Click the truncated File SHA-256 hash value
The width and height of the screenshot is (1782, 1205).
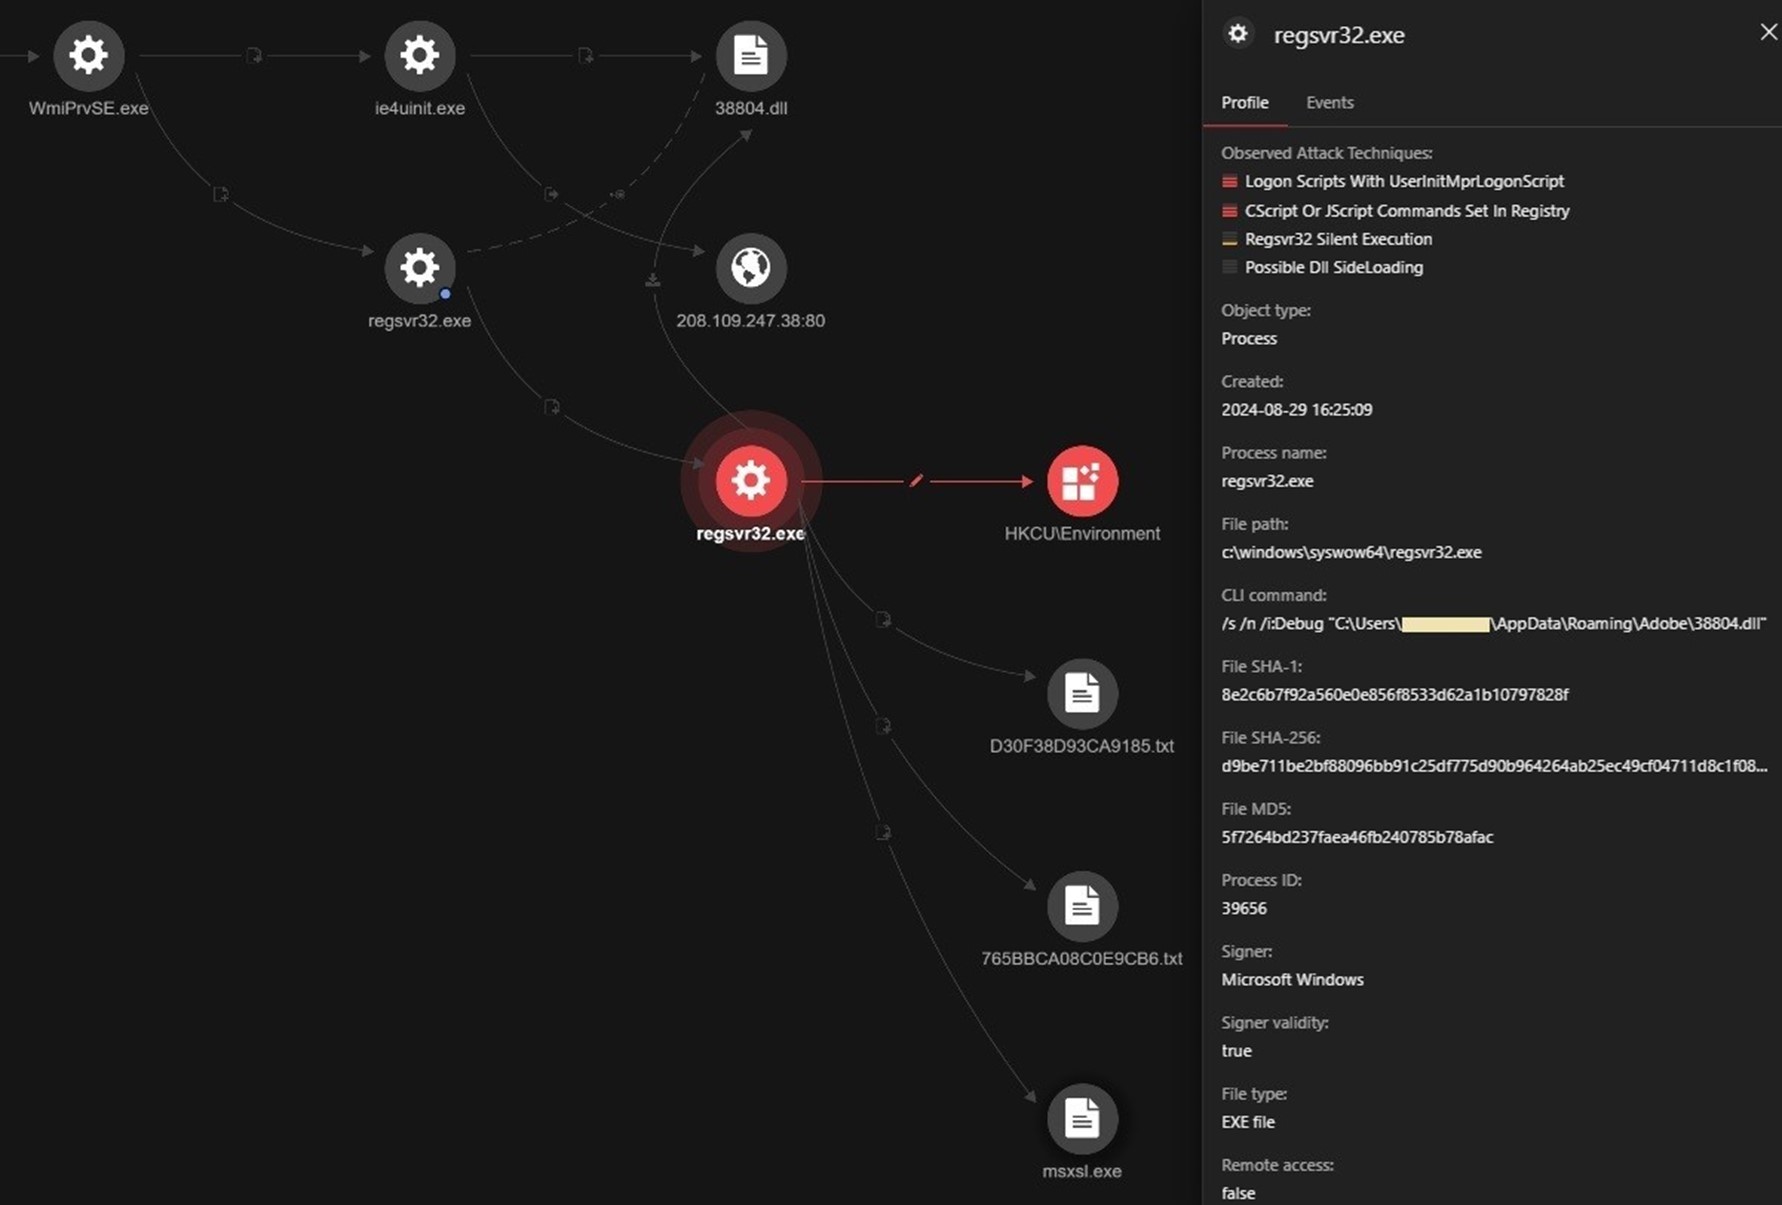[1493, 766]
